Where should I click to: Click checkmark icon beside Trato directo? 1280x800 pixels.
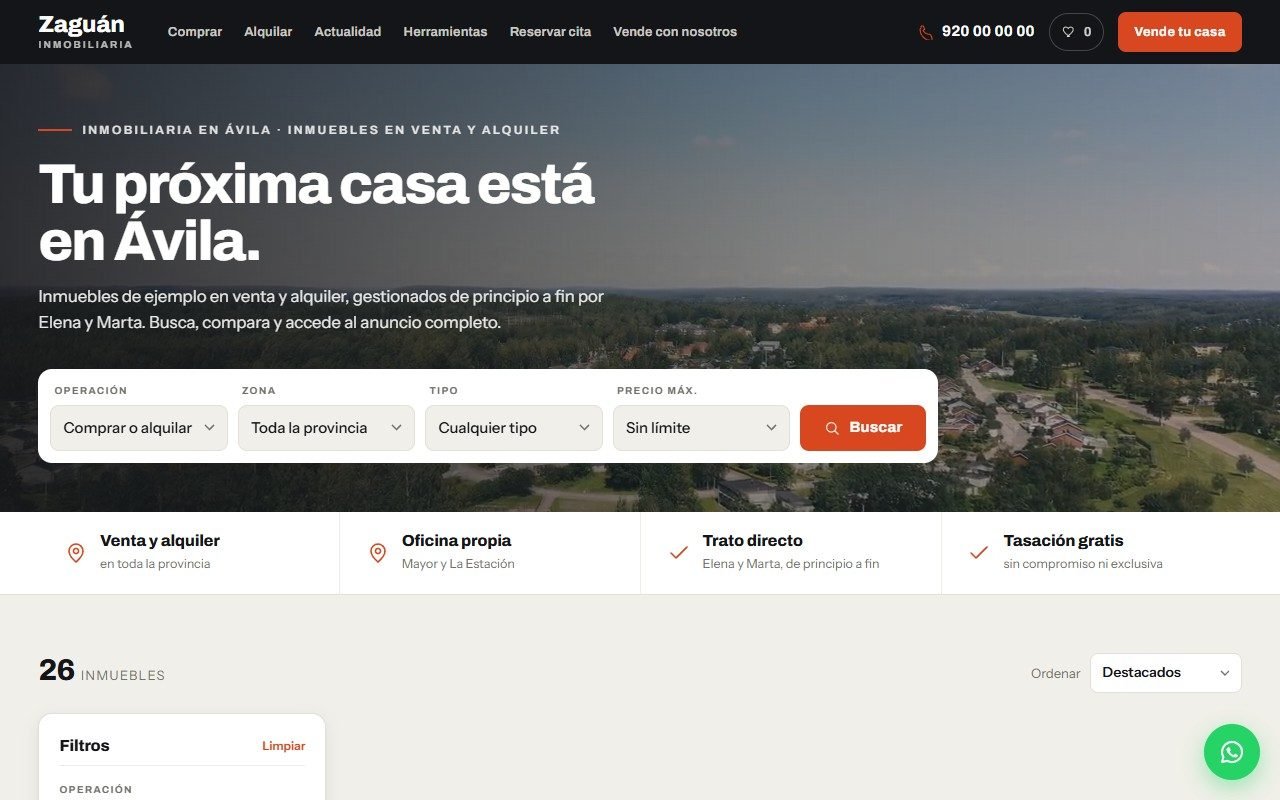click(x=679, y=552)
